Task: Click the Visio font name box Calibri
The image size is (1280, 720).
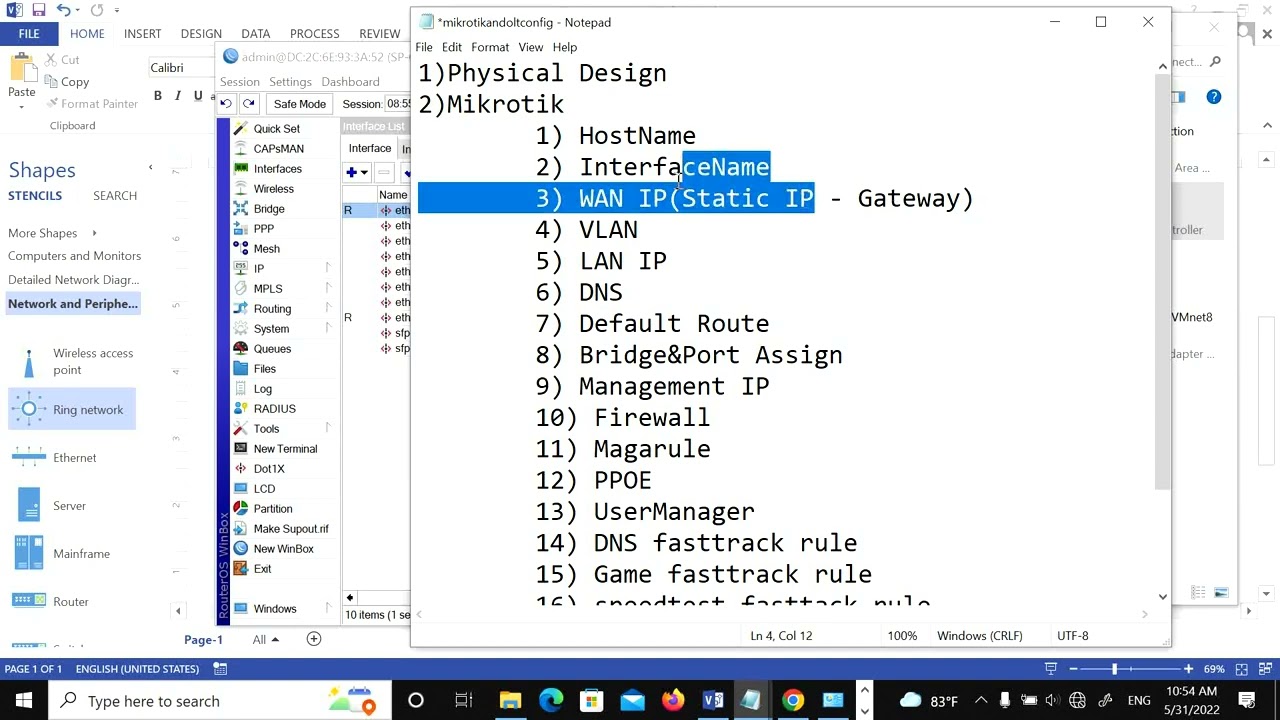Action: pos(180,68)
